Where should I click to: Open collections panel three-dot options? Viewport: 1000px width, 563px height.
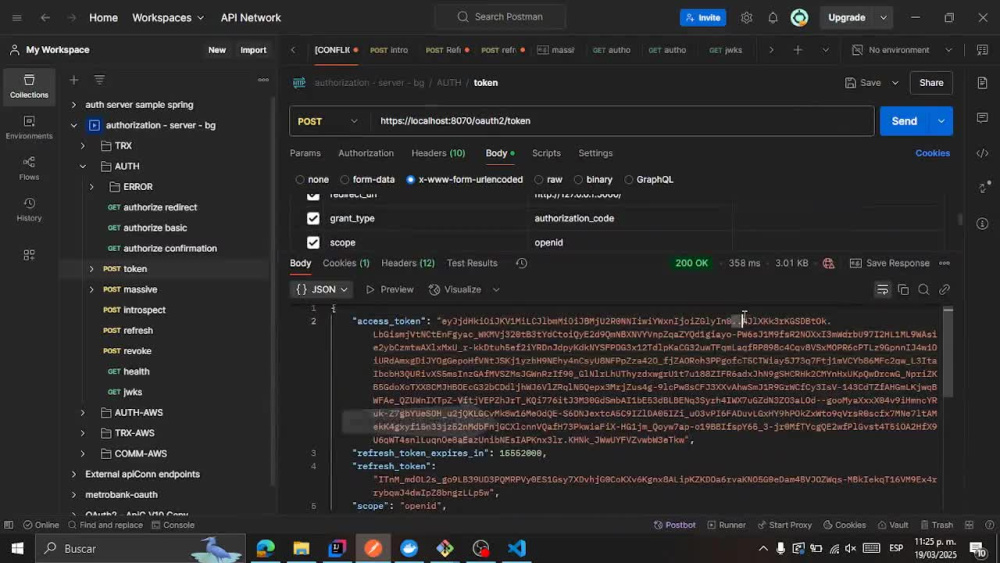(x=263, y=80)
